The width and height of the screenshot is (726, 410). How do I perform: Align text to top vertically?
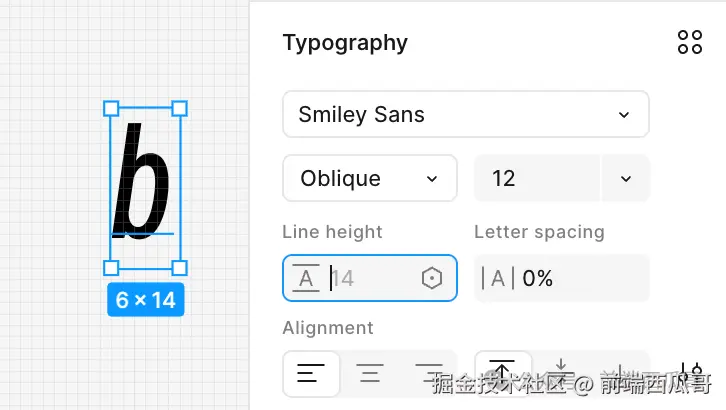pyautogui.click(x=502, y=372)
